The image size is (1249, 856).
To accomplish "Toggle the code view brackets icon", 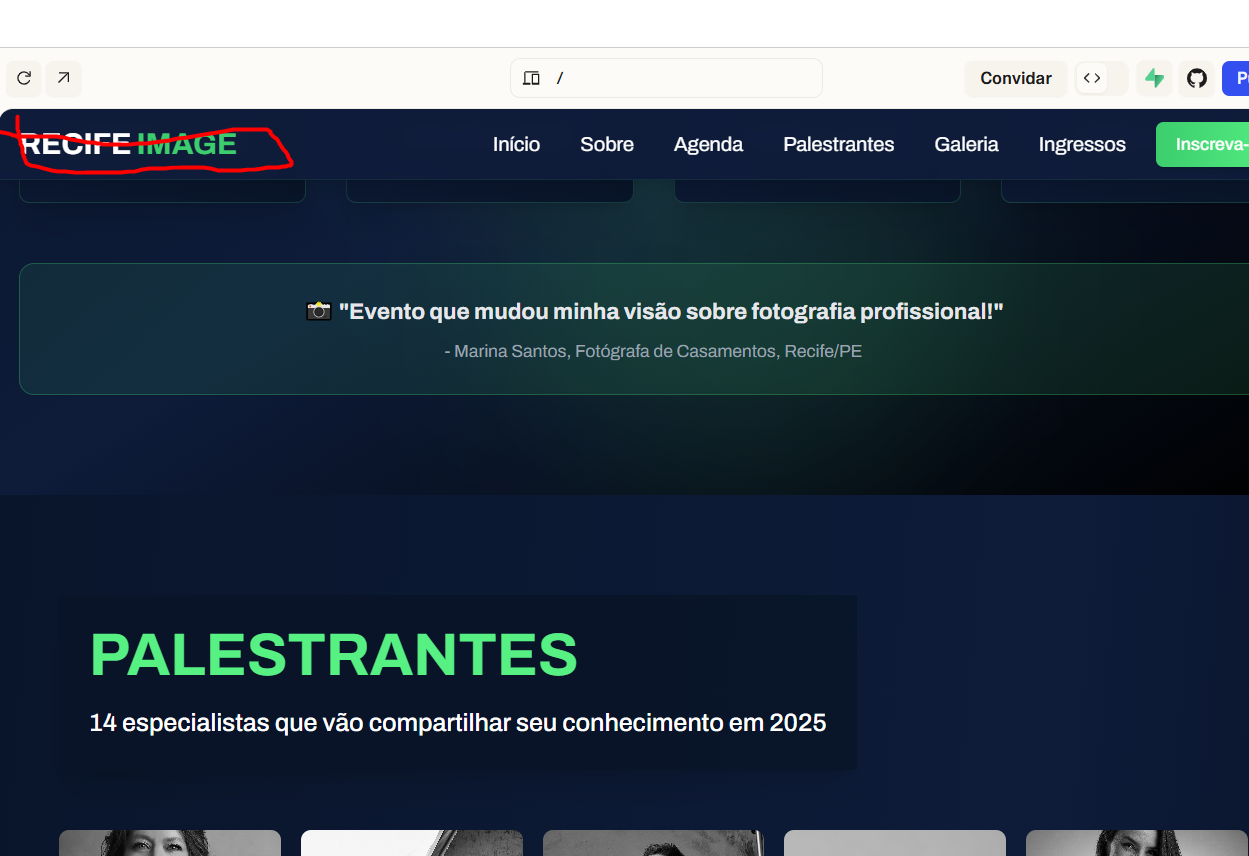I will [x=1092, y=78].
